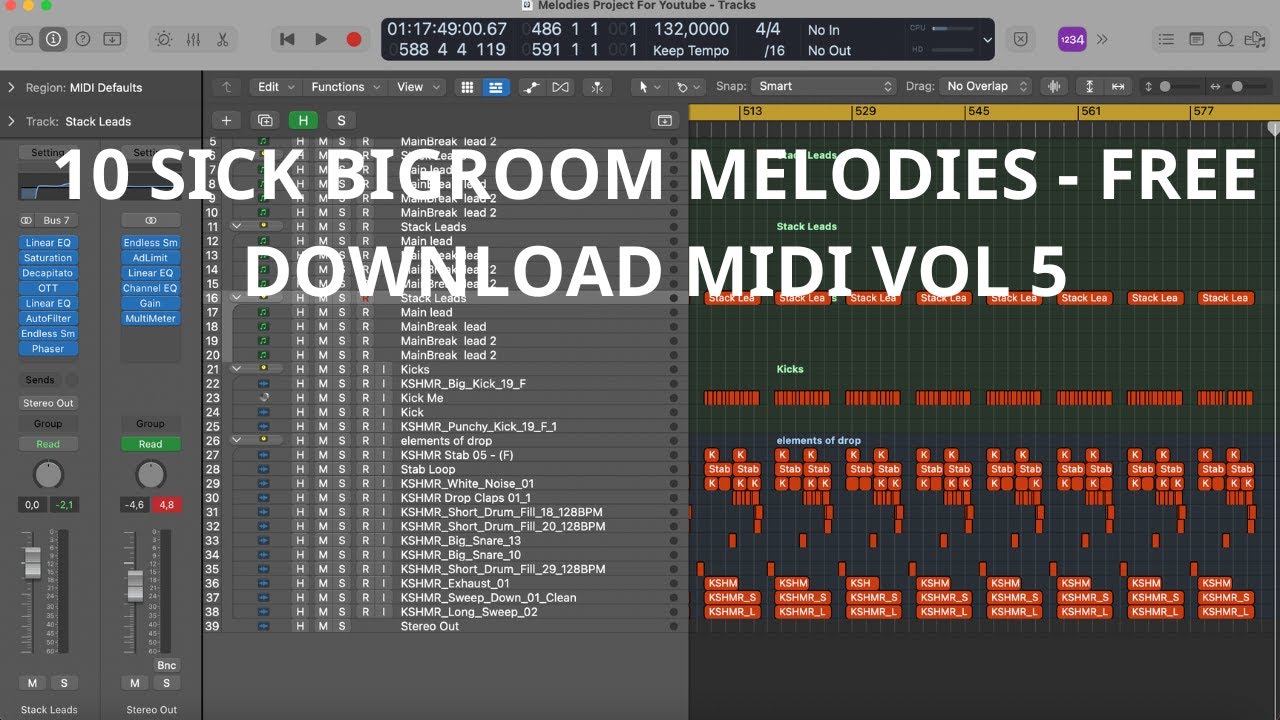Mute the KSHMR_Big_Kick_19_F track

coord(322,384)
